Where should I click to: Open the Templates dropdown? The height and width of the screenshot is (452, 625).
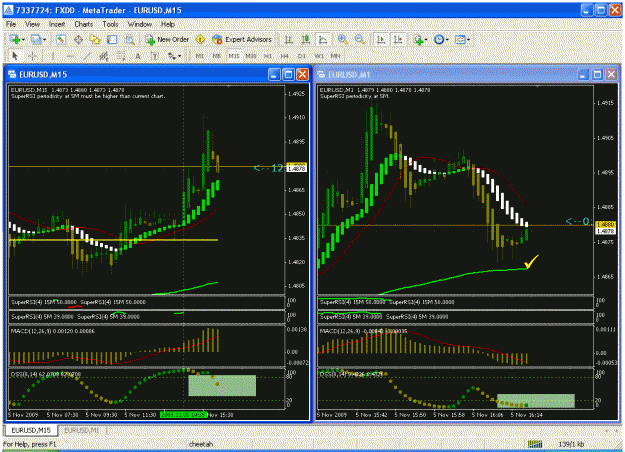pos(462,39)
